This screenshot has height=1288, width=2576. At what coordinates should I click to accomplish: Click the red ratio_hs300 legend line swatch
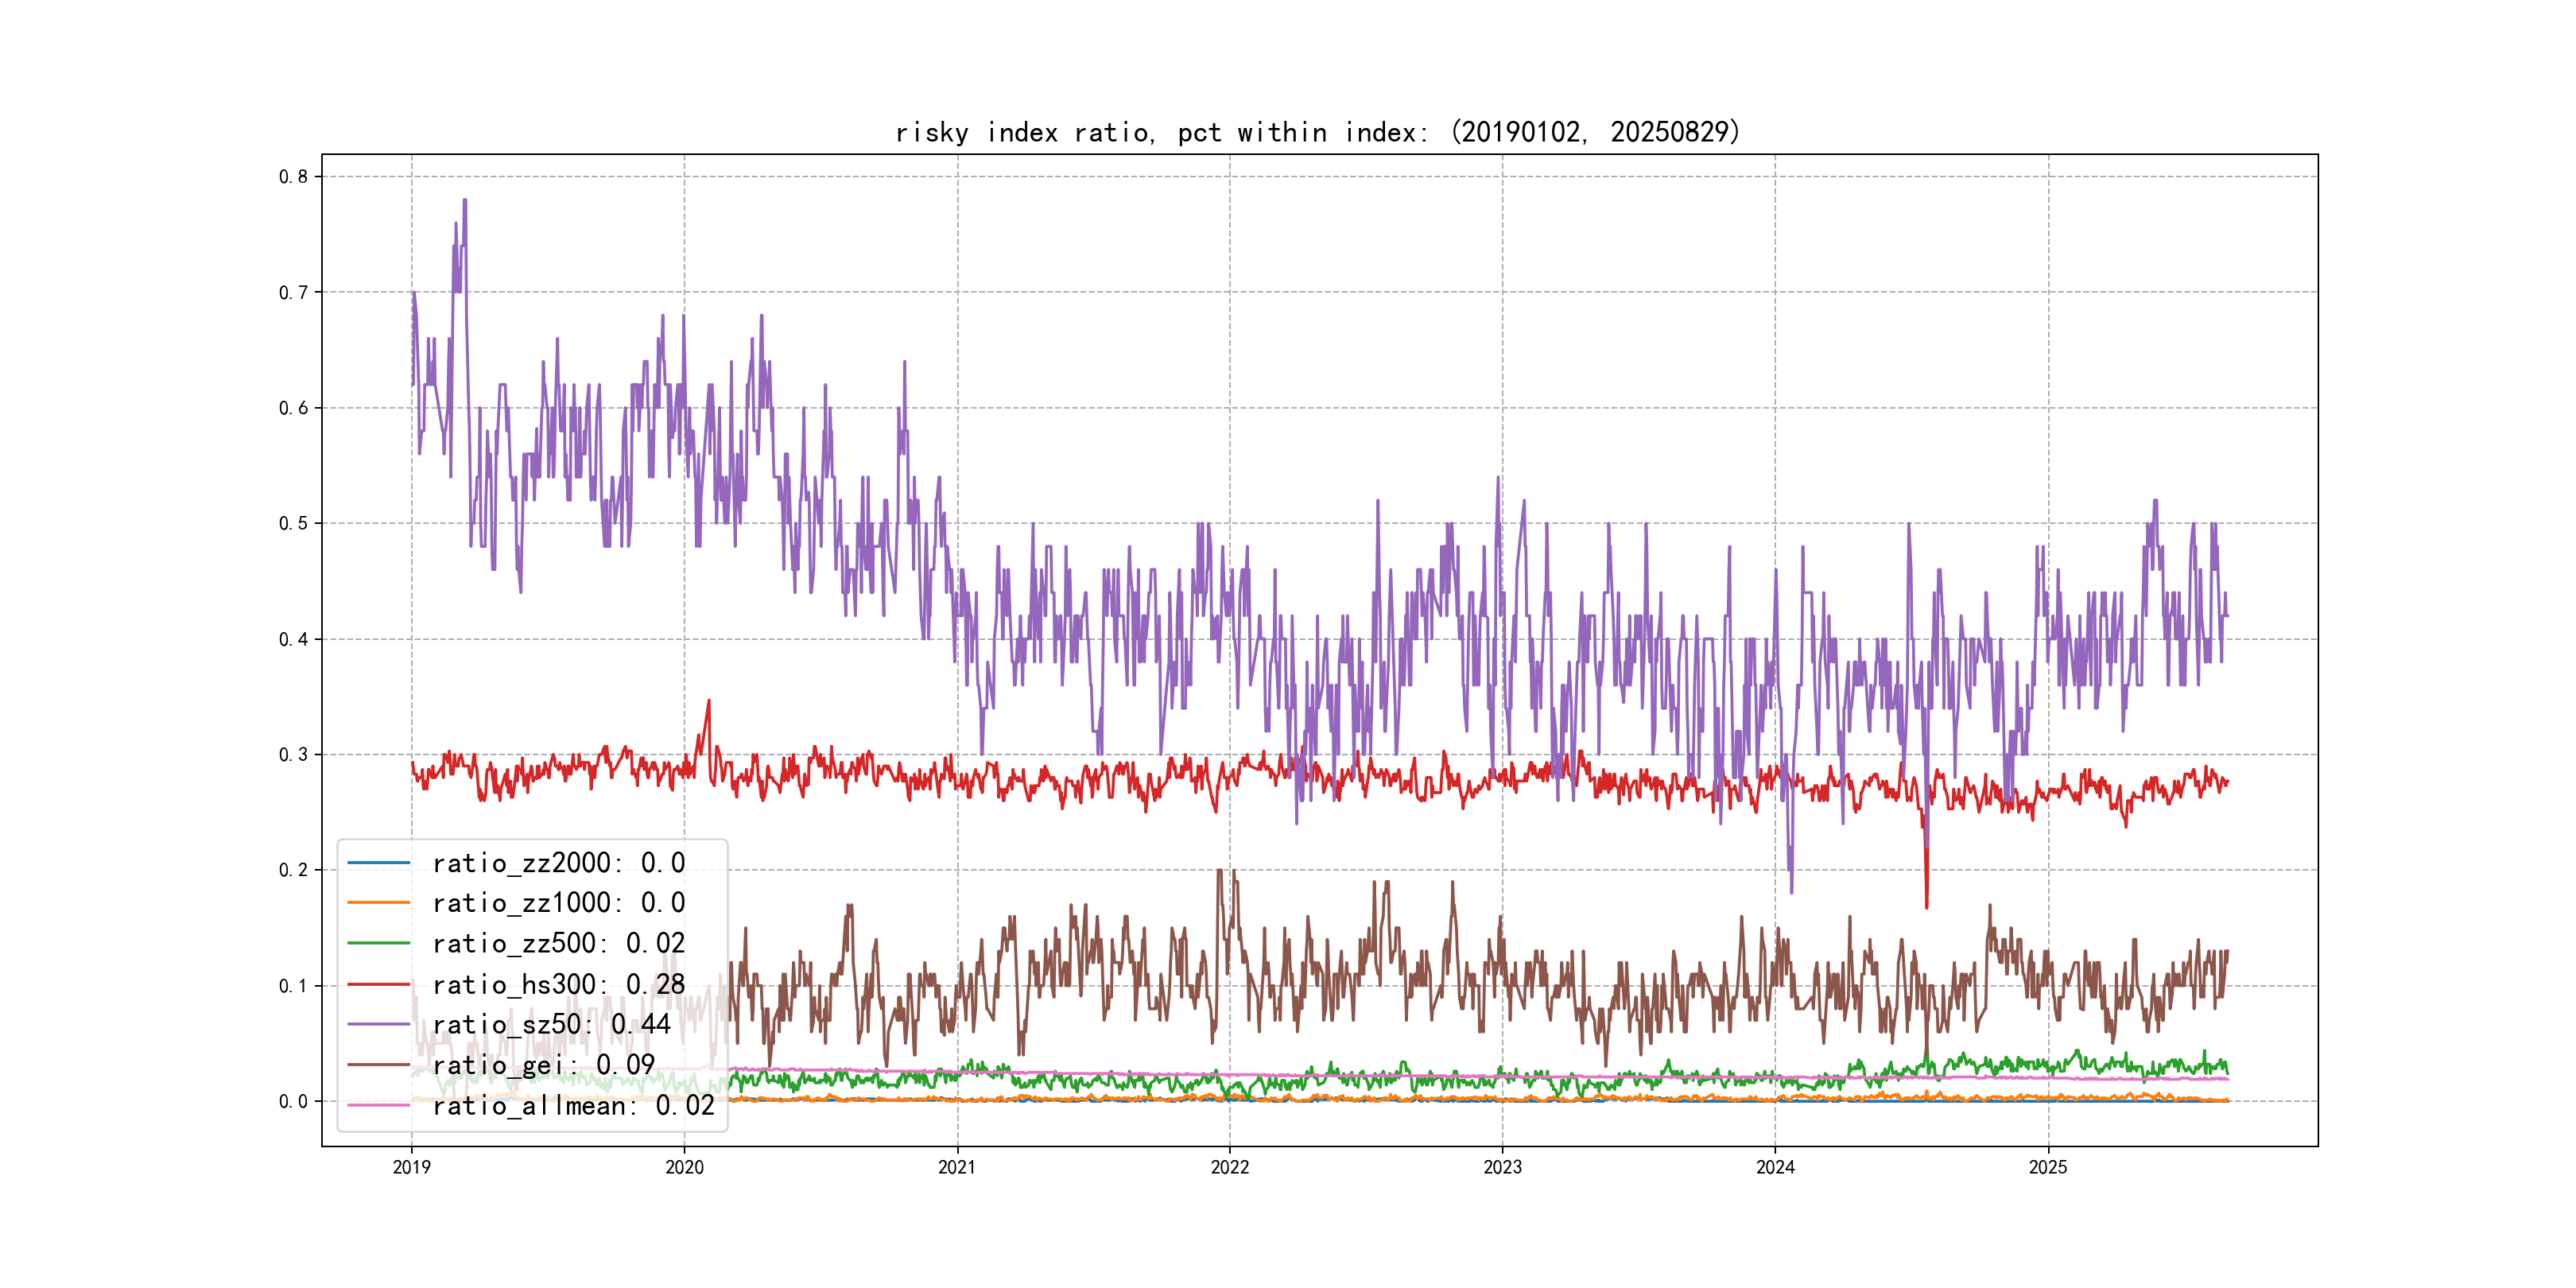(378, 984)
